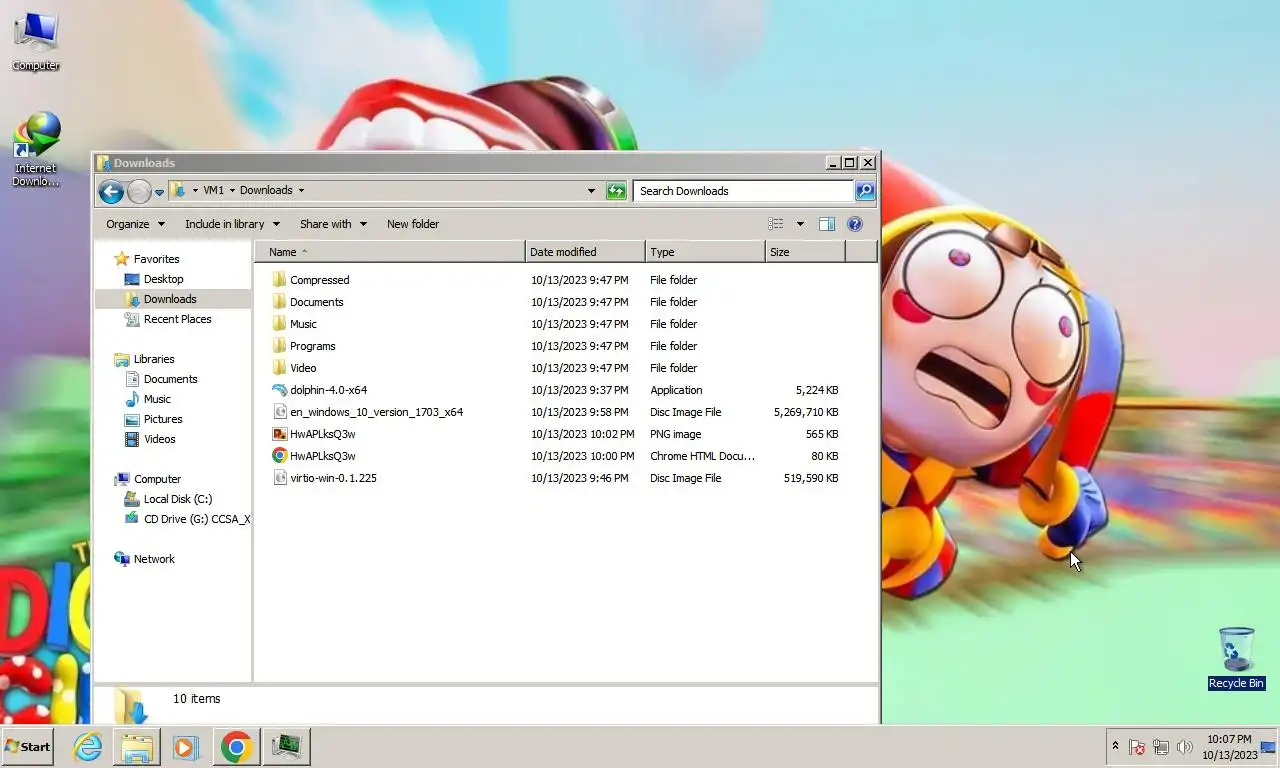Select the Recycle Bin desktop icon
This screenshot has width=1280, height=768.
click(1236, 658)
